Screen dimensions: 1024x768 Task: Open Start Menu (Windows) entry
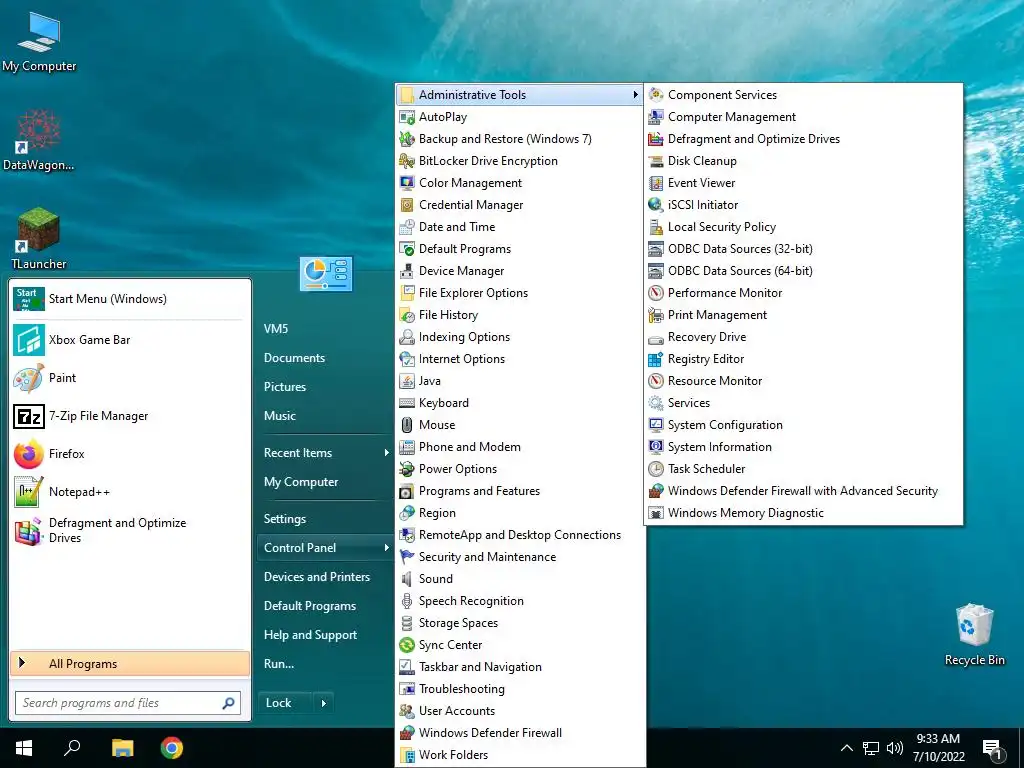click(128, 299)
